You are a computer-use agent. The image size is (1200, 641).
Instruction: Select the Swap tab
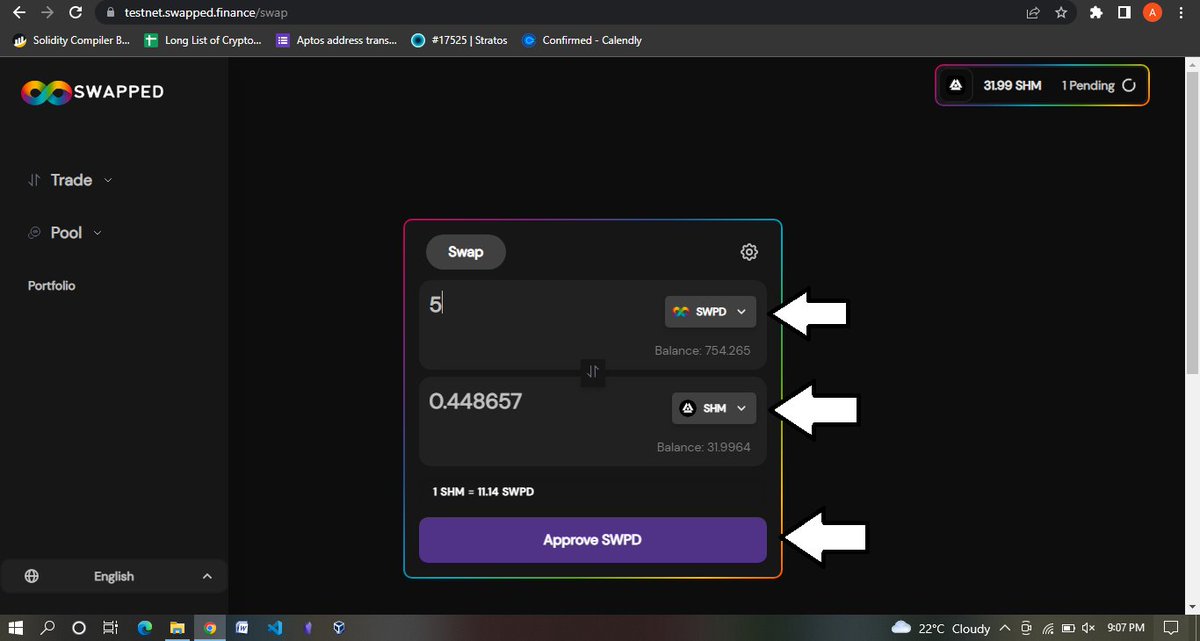coord(466,252)
